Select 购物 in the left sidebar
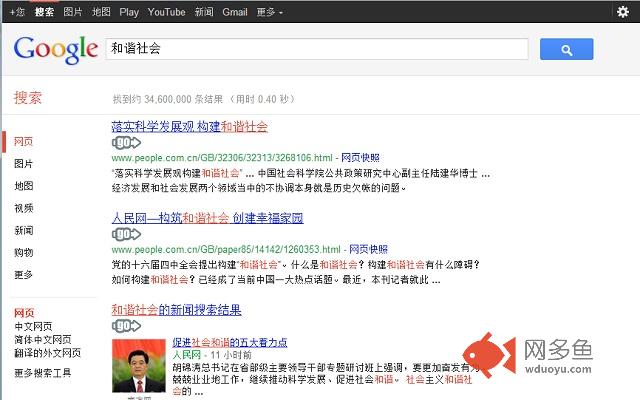 (23, 252)
